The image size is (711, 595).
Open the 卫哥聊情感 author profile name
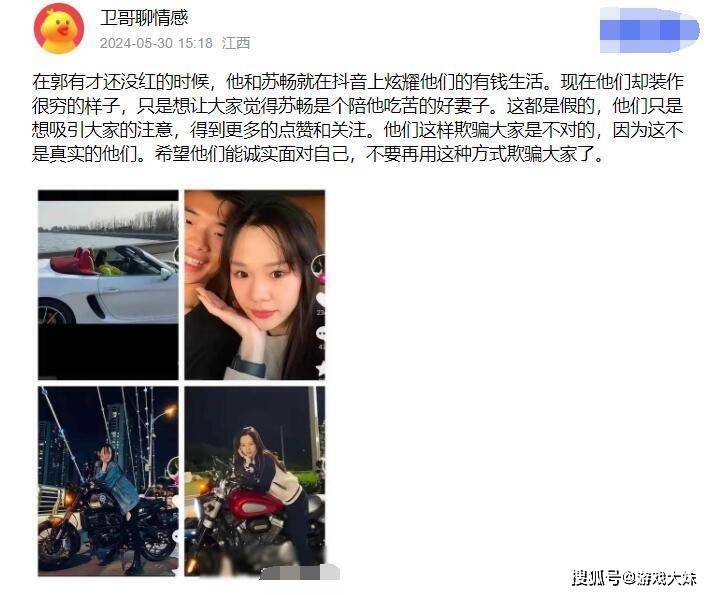click(144, 18)
